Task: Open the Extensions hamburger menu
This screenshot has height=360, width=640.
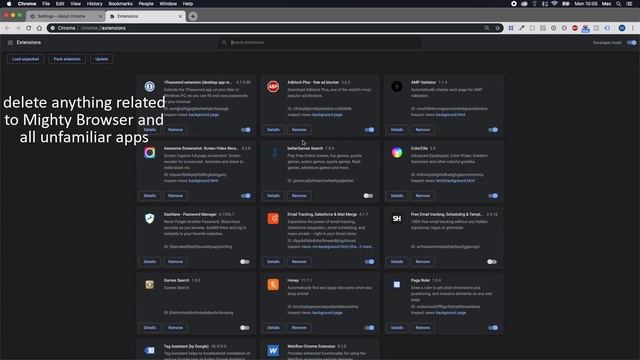Action: point(10,42)
